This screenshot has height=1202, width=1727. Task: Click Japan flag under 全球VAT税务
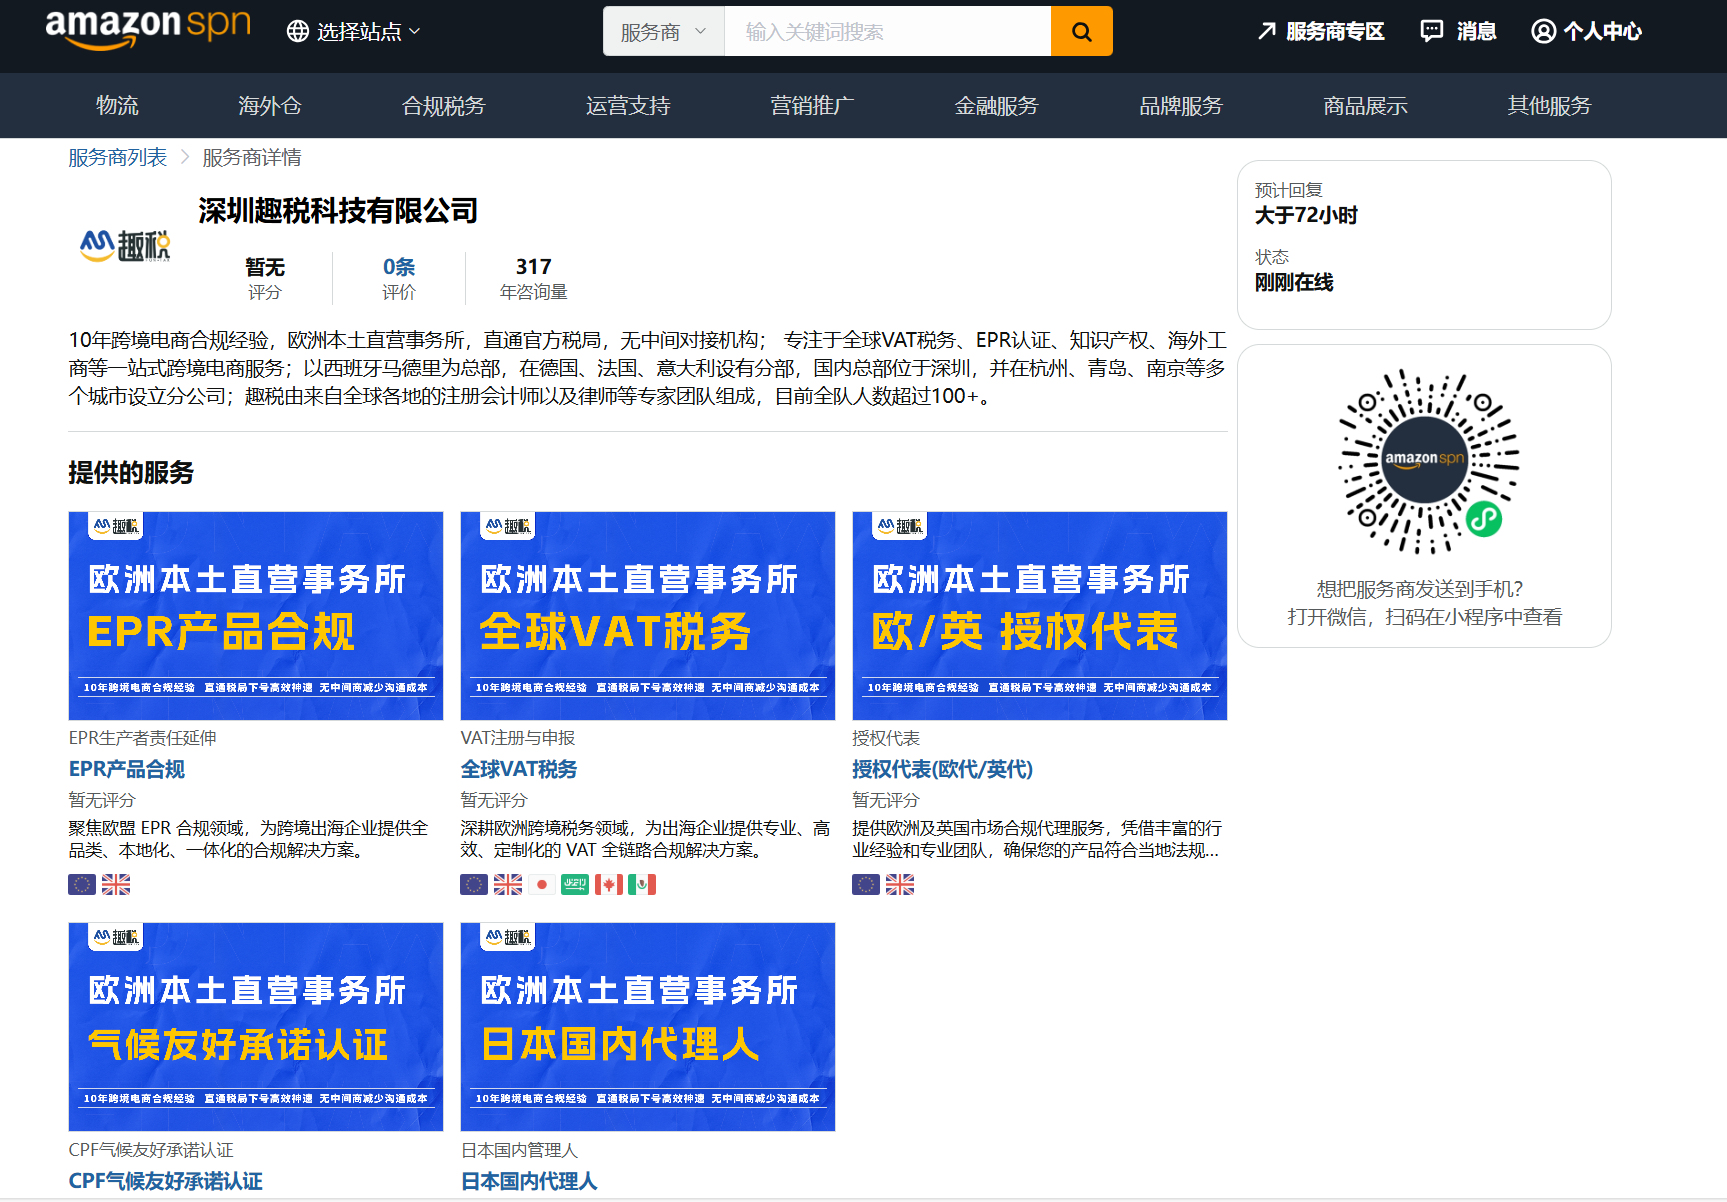pos(542,884)
